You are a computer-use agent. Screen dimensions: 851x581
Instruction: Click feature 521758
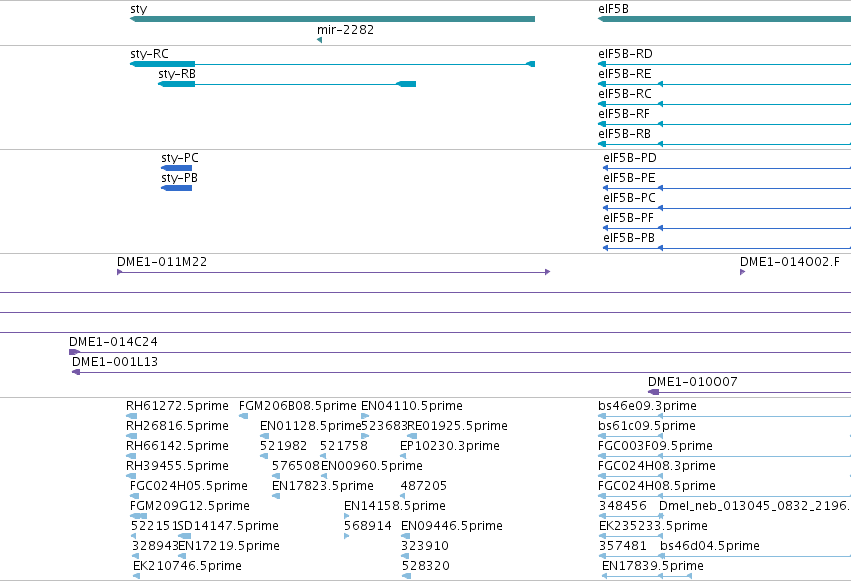(344, 446)
